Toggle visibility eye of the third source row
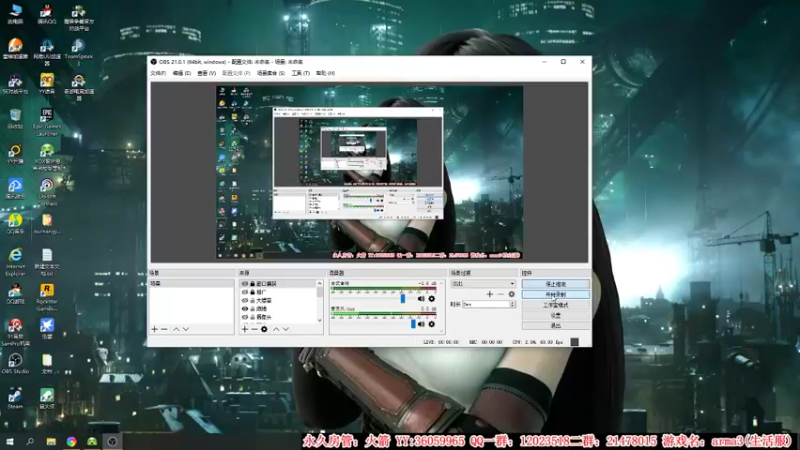This screenshot has height=450, width=800. (x=244, y=300)
